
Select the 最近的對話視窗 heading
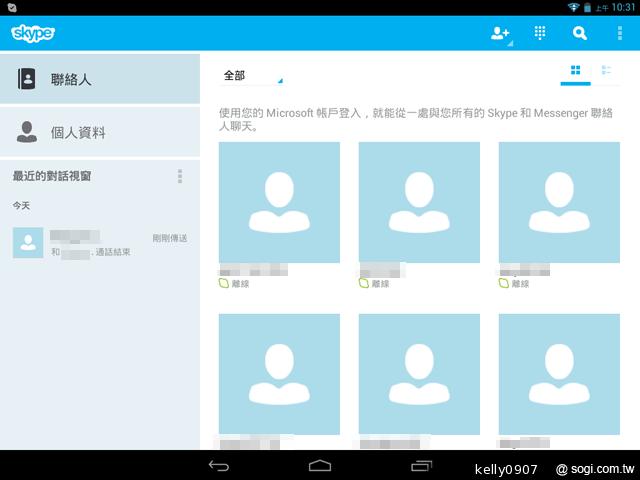click(x=52, y=176)
